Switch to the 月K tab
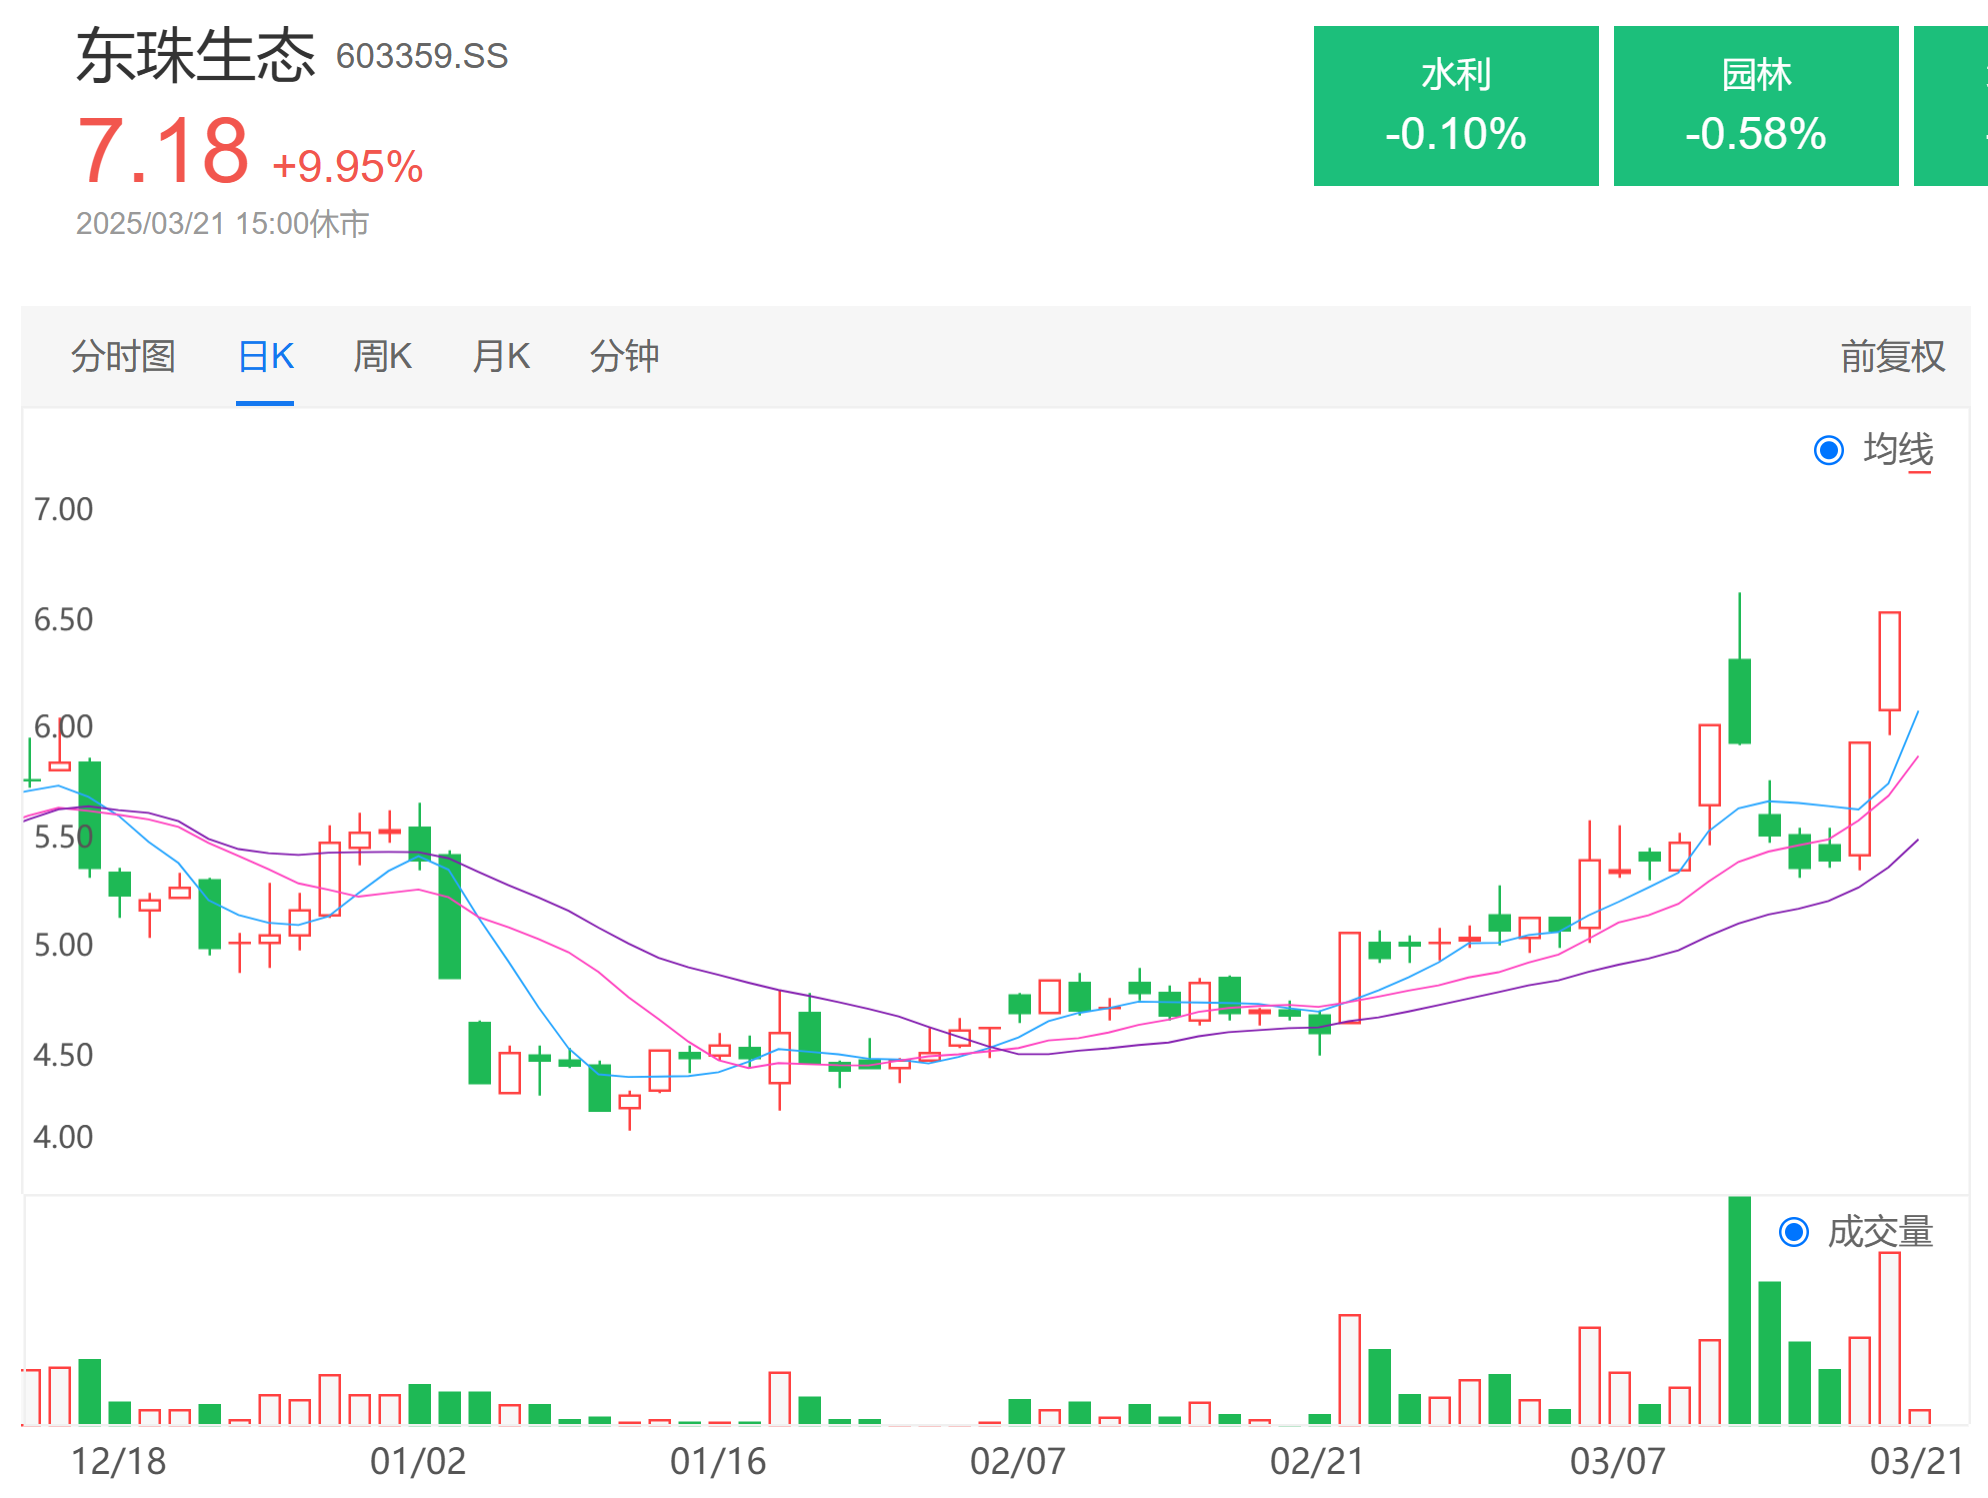This screenshot has width=1988, height=1498. point(501,356)
